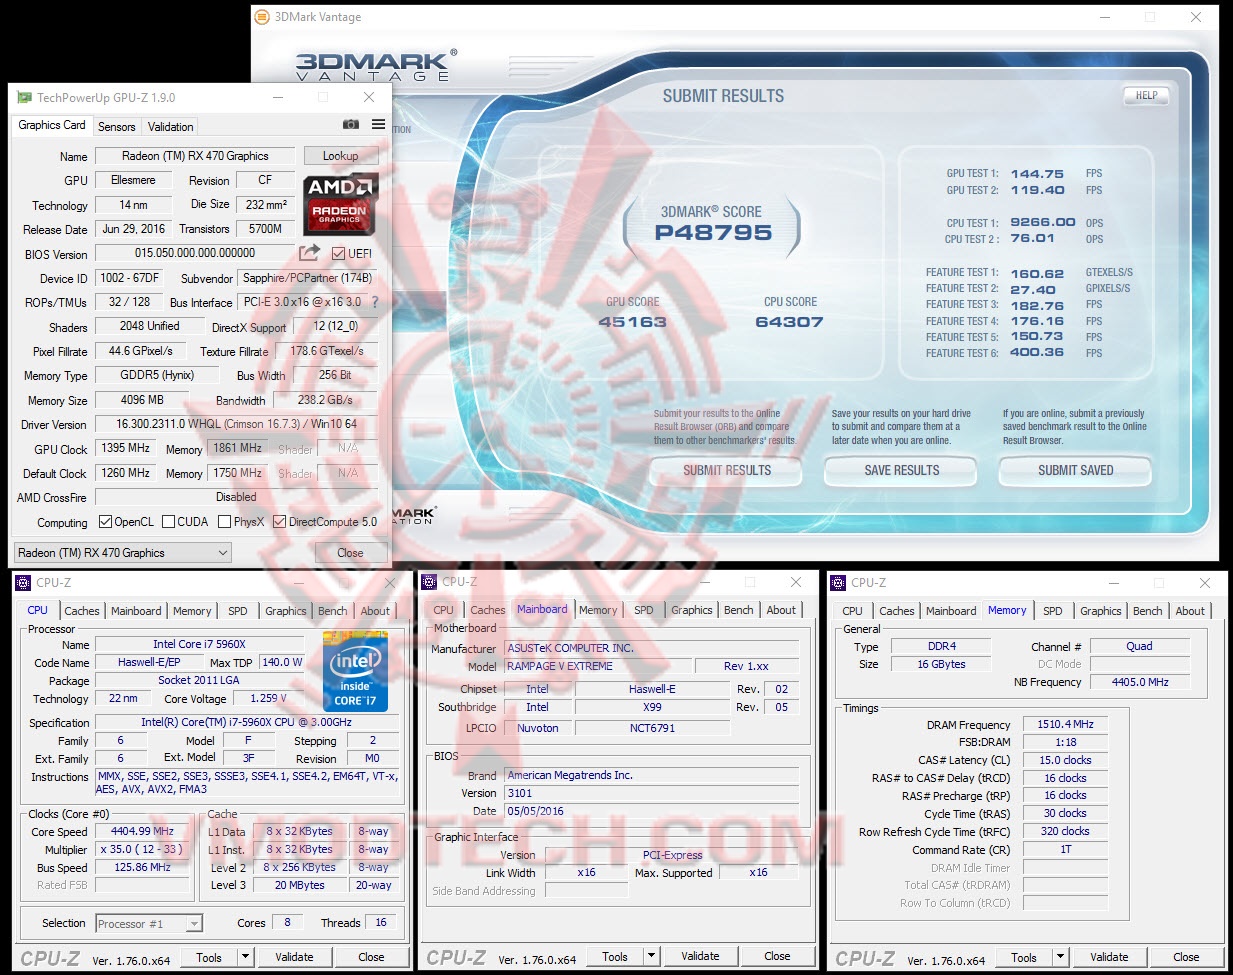Open the GPU-Z screenshot camera tool
1233x975 pixels.
(x=351, y=124)
